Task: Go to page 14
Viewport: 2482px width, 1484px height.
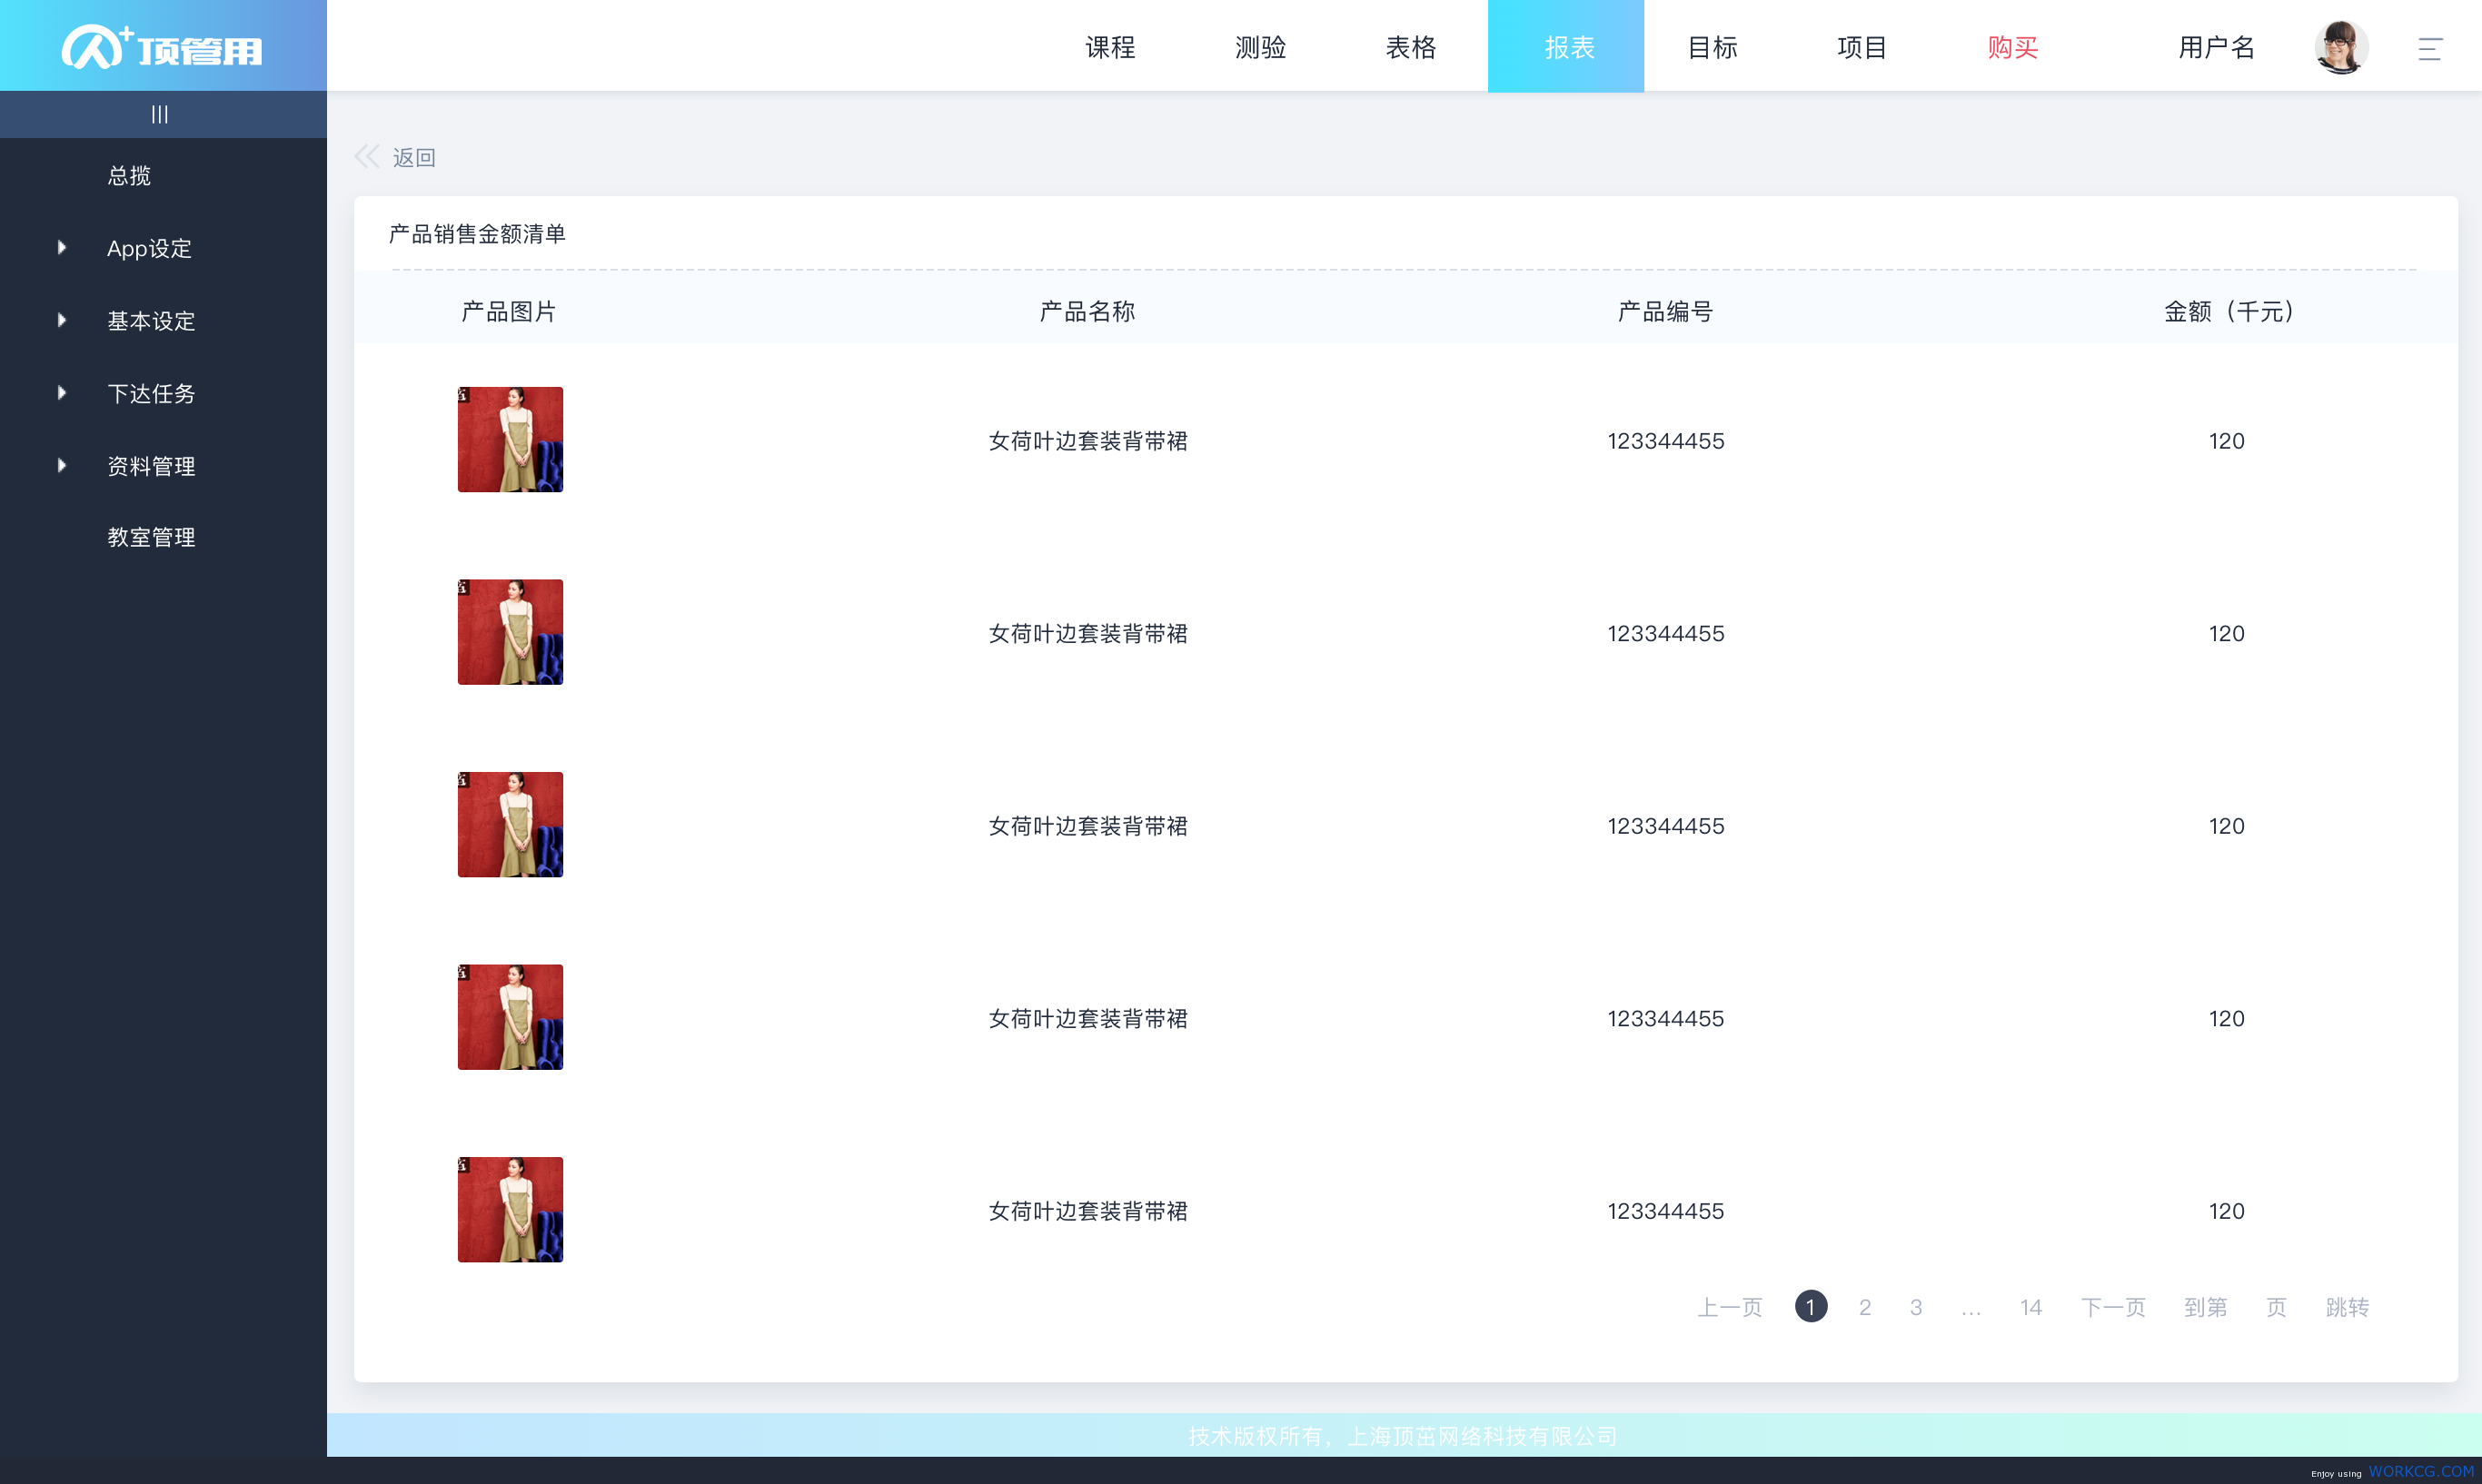Action: coord(2031,1306)
